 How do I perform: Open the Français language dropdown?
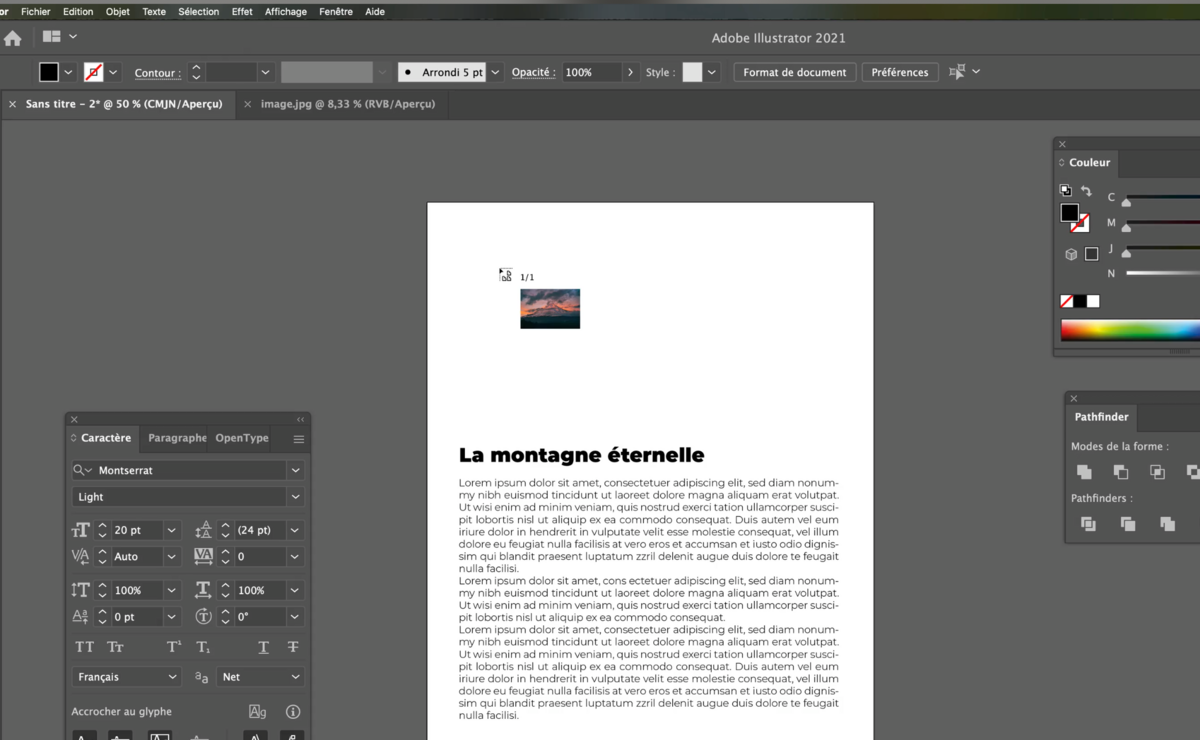pos(127,677)
